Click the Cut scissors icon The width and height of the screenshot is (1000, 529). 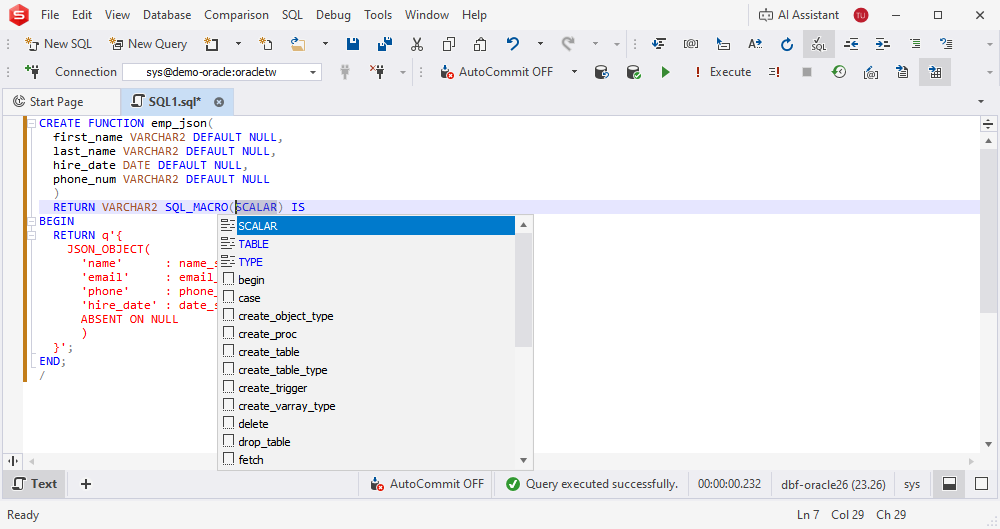point(417,44)
